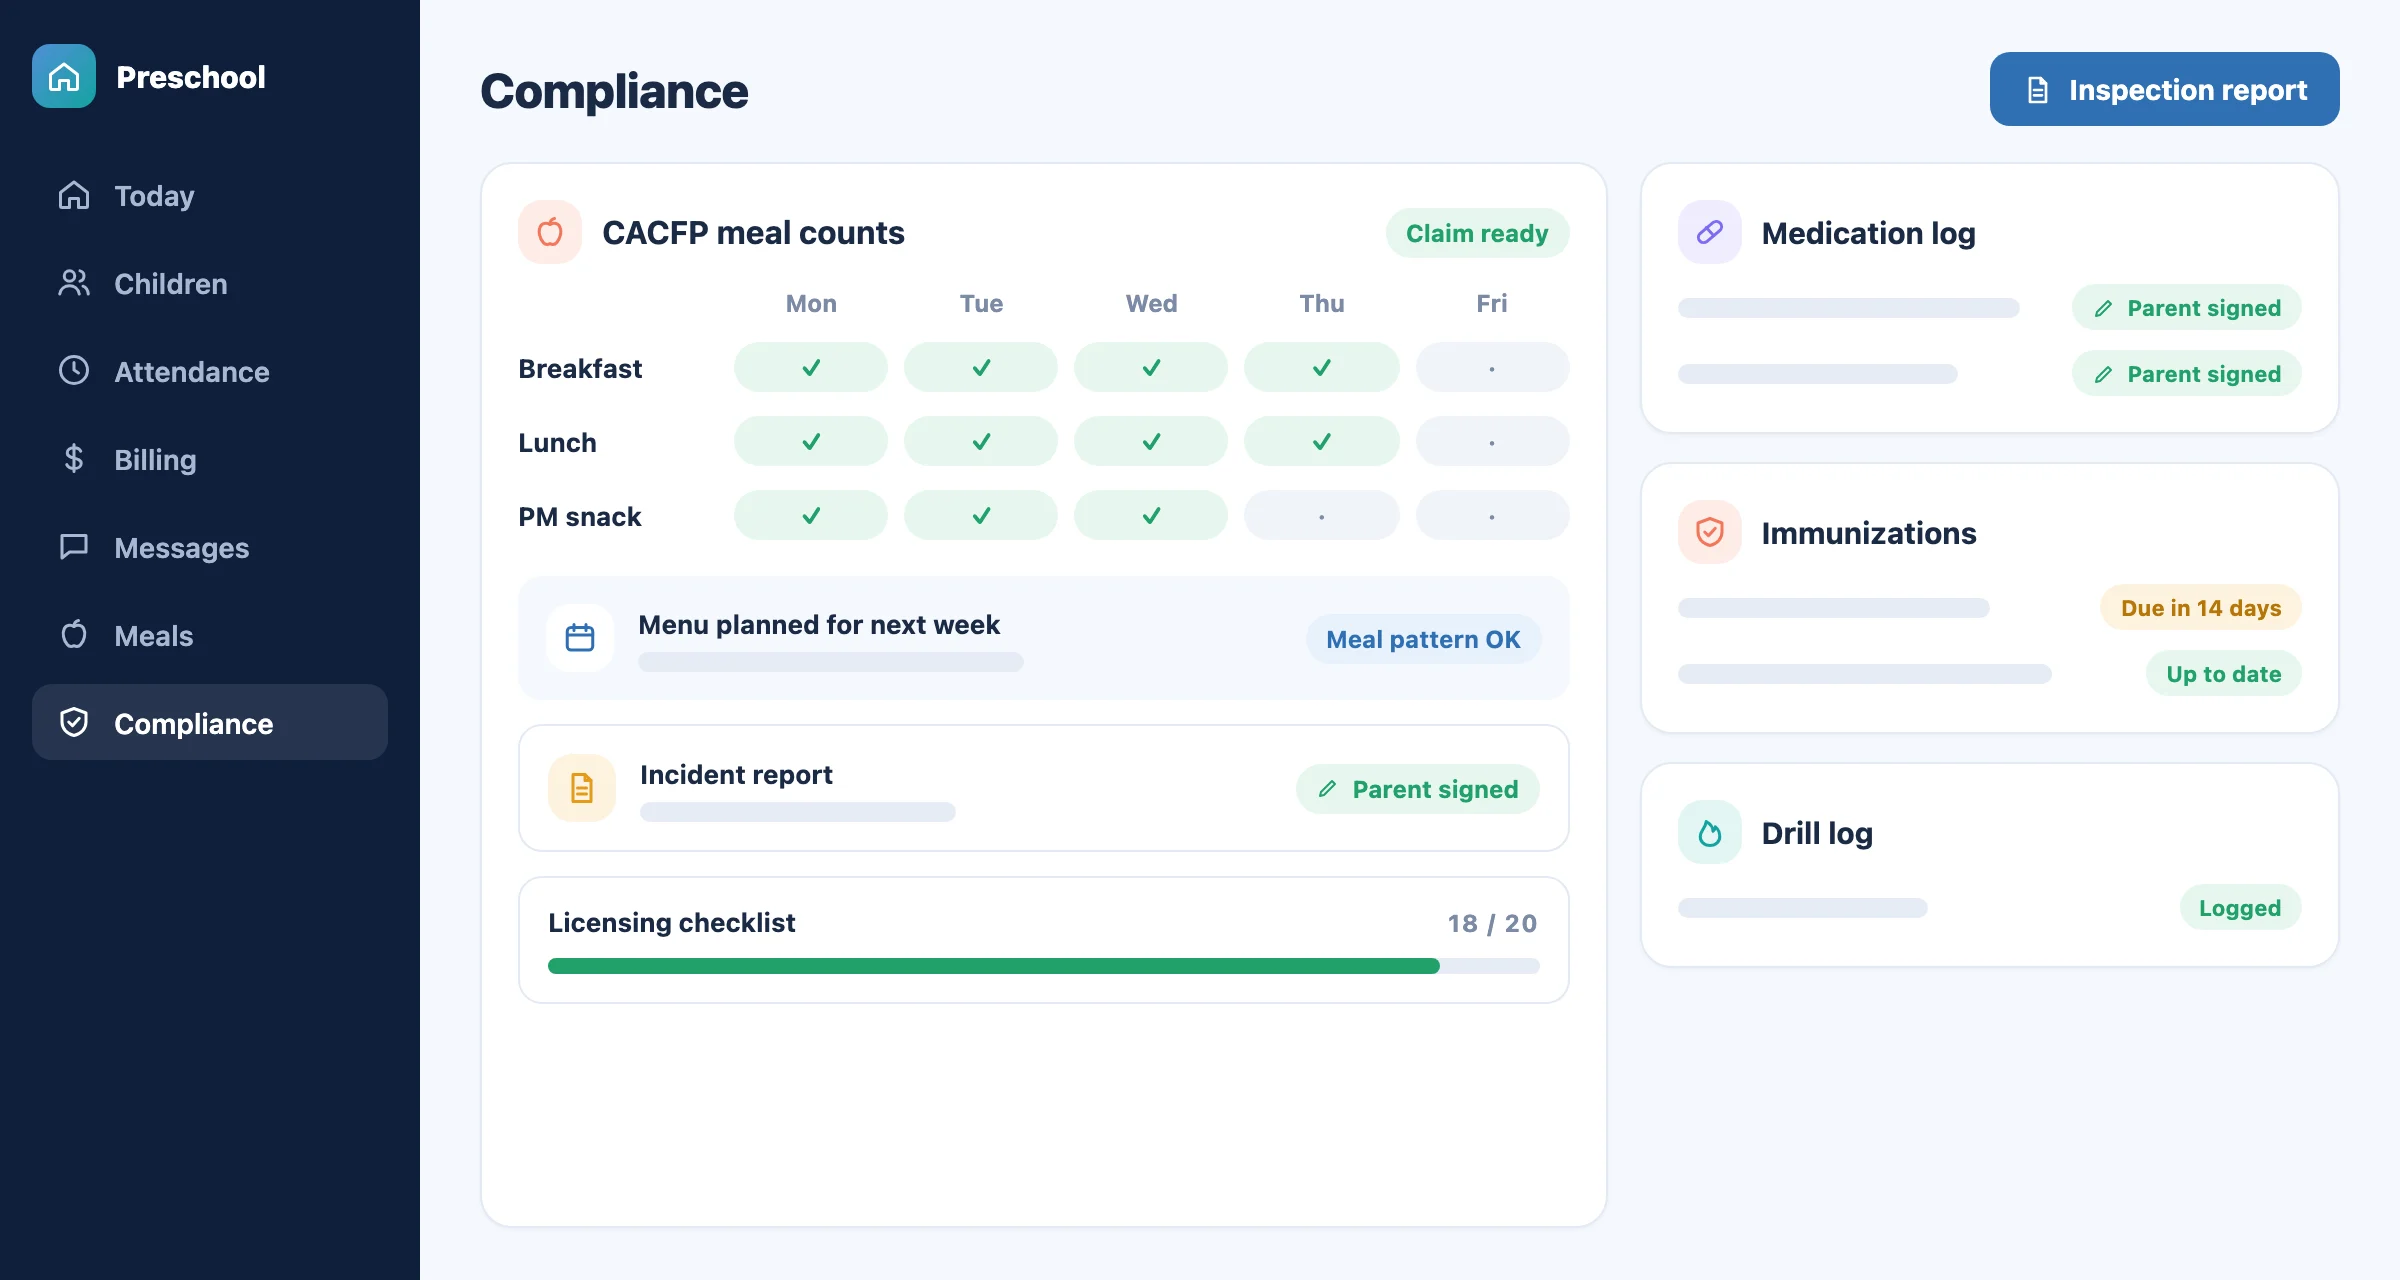Toggle Breakfast Friday empty cell
The width and height of the screenshot is (2400, 1280).
[1492, 367]
